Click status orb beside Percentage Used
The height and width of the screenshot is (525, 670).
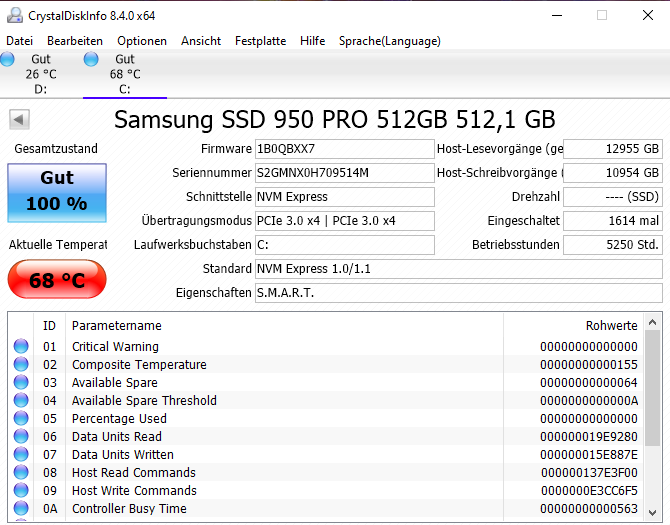click(21, 418)
